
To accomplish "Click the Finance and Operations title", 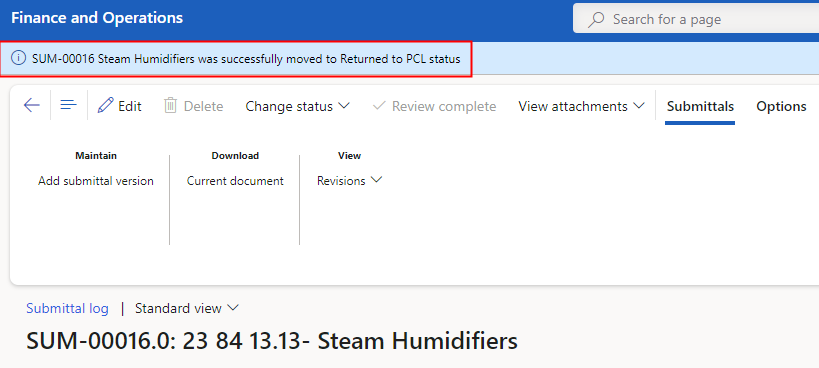I will click(97, 18).
